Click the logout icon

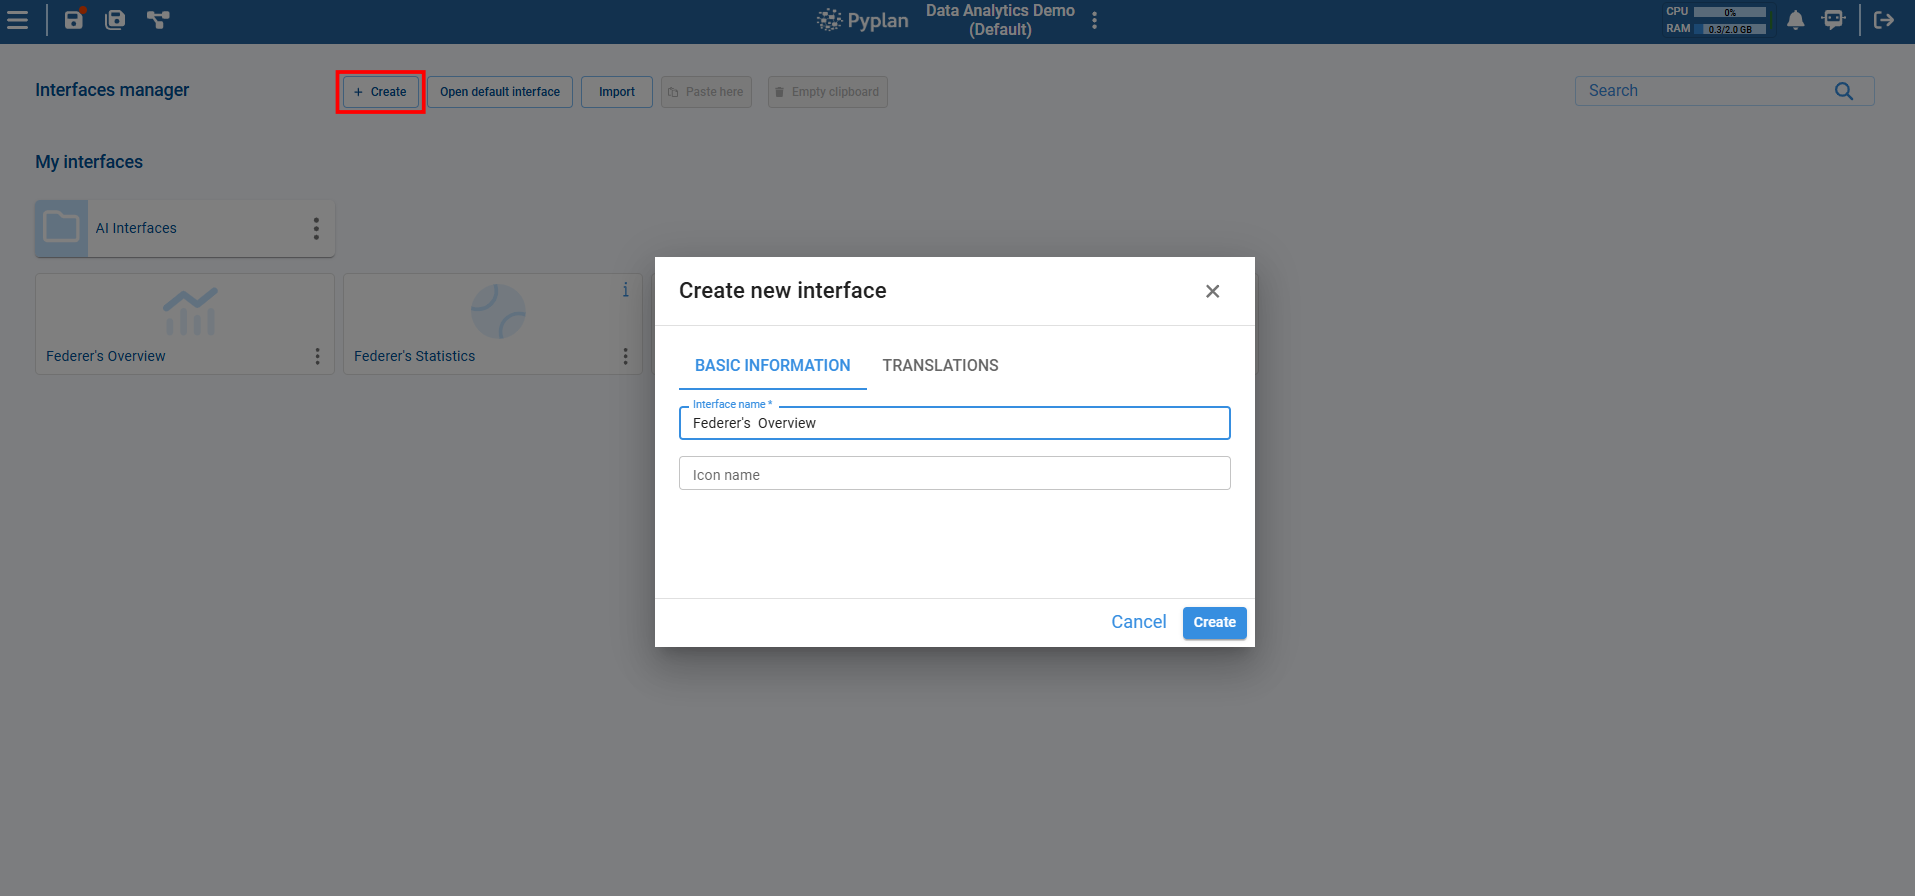1884,20
